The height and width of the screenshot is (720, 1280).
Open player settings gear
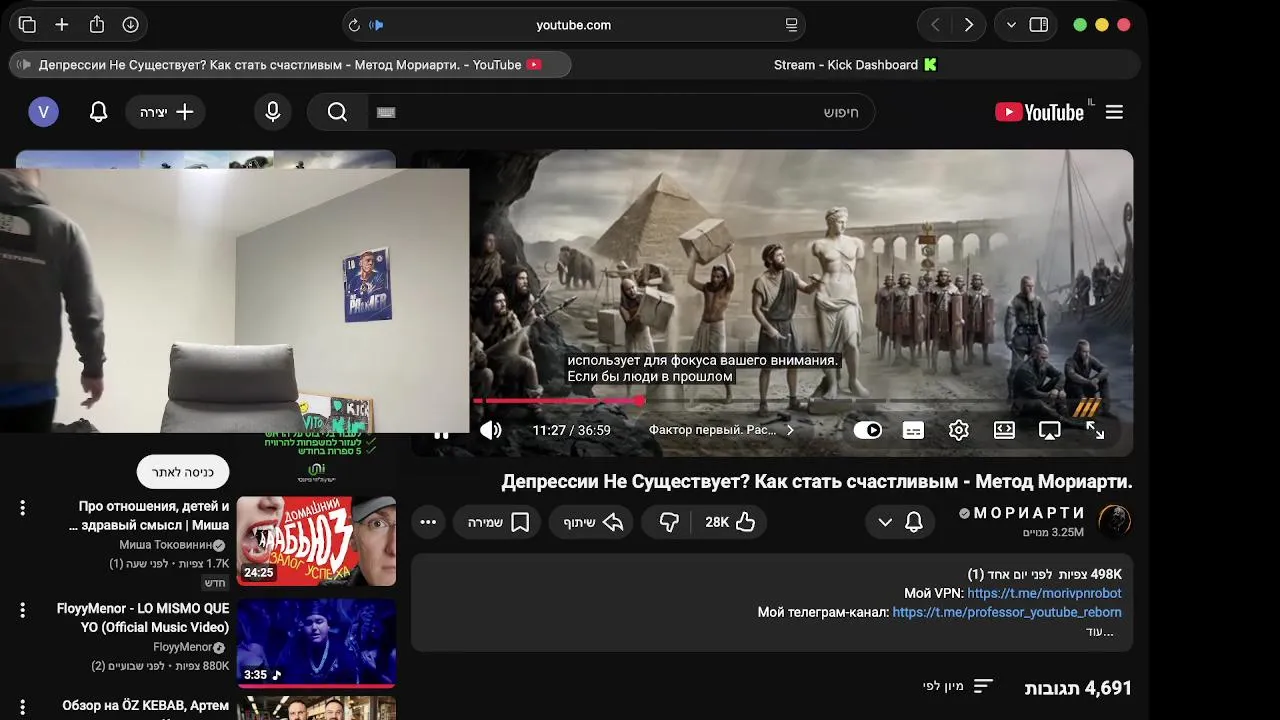tap(959, 430)
